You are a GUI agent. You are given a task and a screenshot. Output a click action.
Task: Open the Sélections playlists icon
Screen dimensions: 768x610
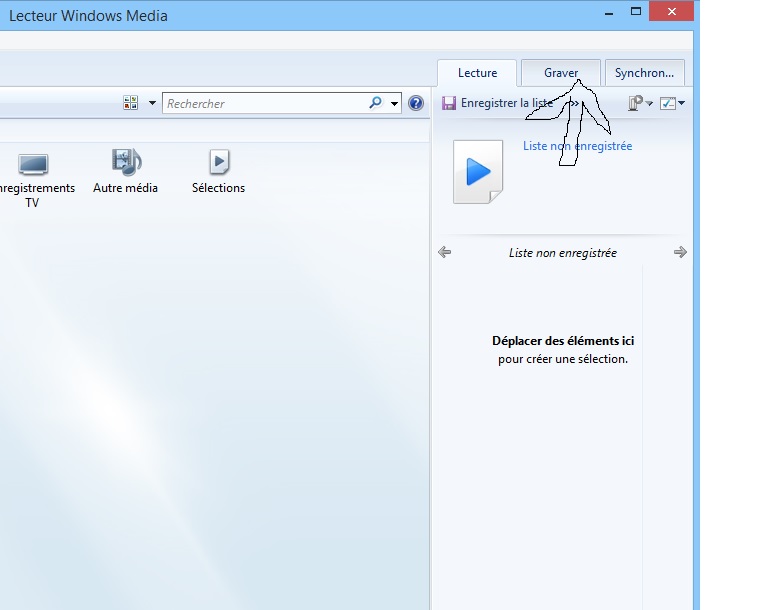[x=218, y=170]
